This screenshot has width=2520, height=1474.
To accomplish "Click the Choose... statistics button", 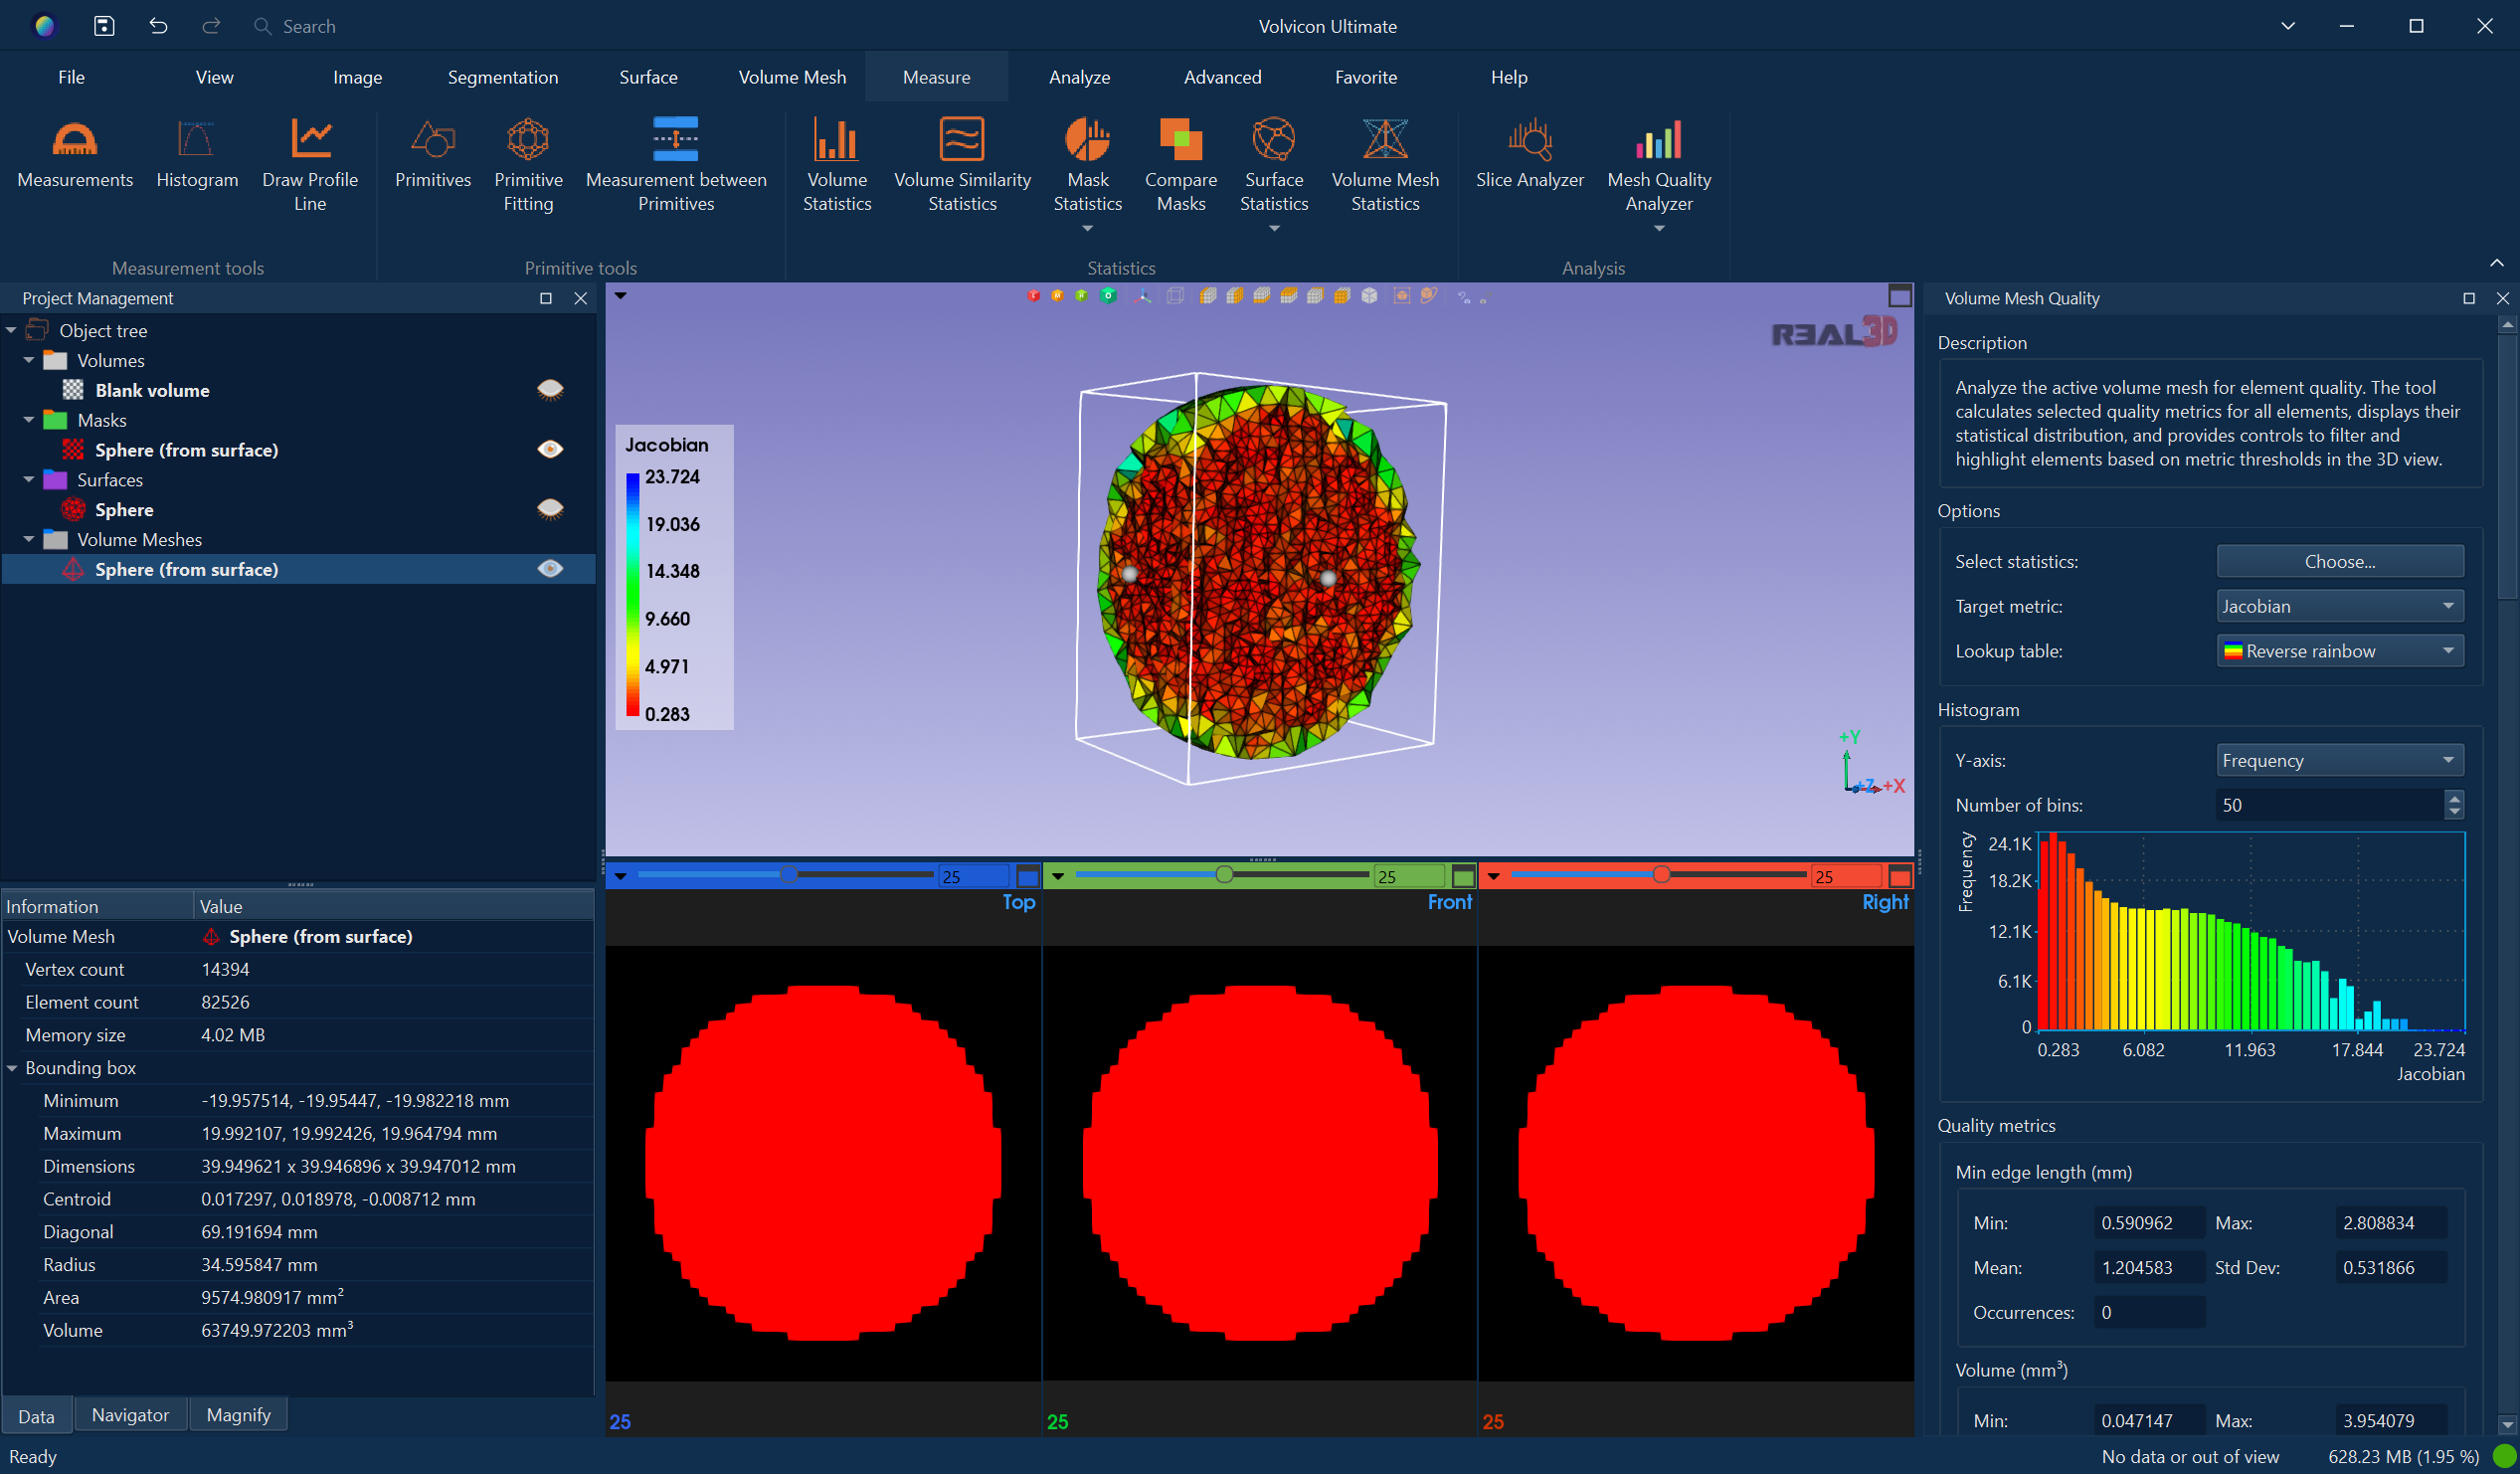I will coord(2338,562).
